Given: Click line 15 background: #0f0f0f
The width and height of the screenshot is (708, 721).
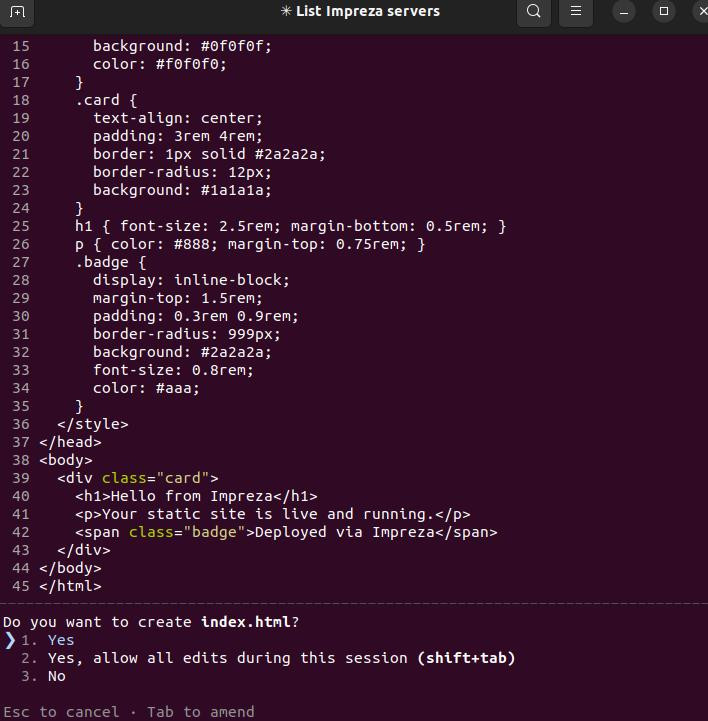Looking at the screenshot, I should point(182,46).
